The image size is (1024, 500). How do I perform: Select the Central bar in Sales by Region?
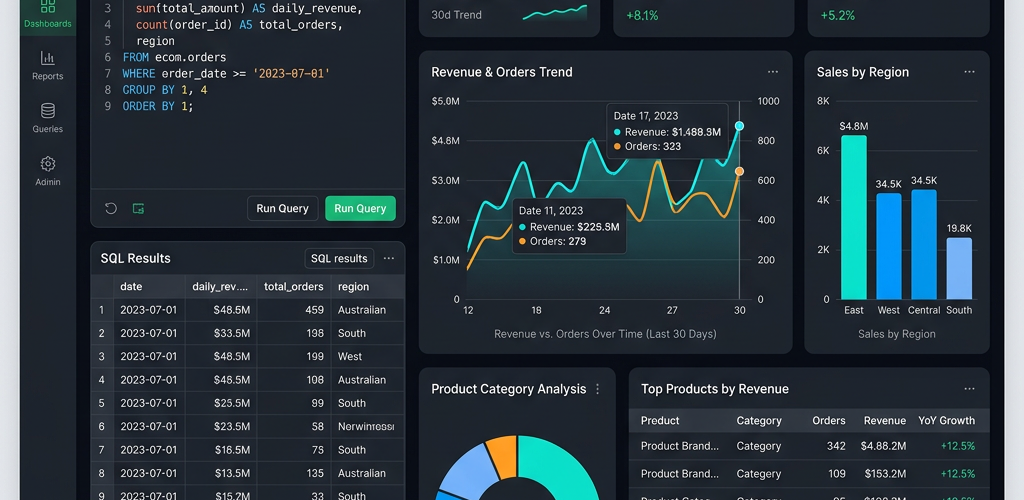[x=924, y=245]
